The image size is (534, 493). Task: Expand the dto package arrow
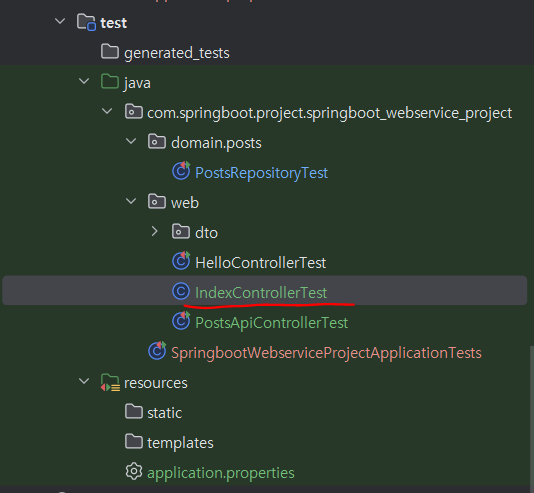(154, 231)
